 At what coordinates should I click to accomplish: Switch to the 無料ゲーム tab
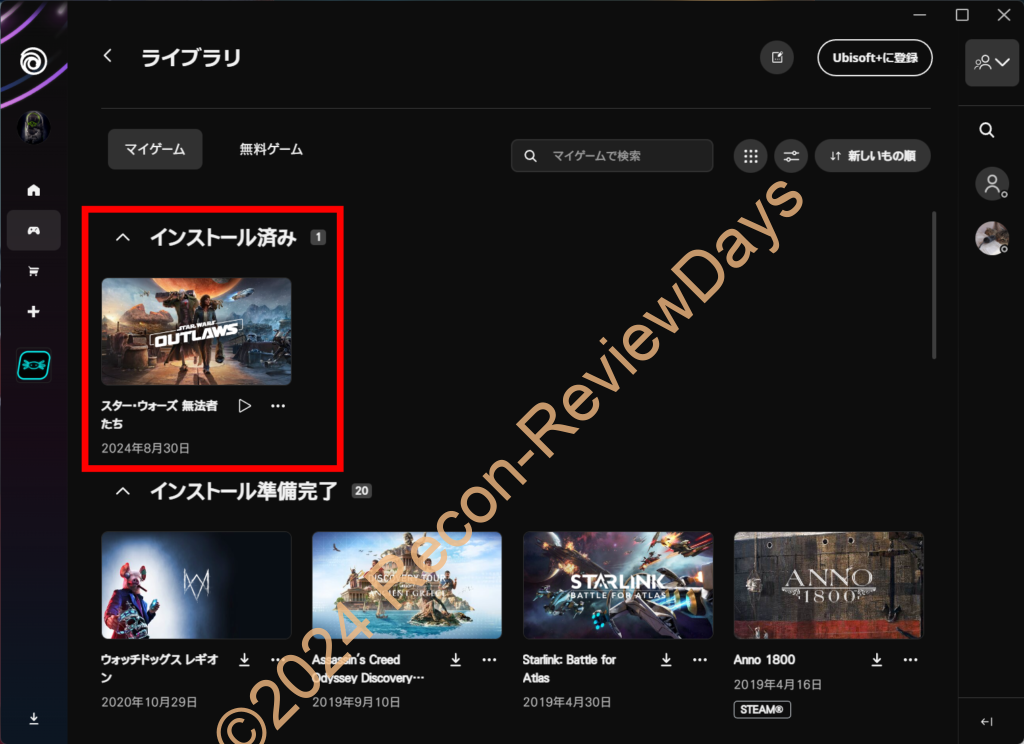coord(271,149)
